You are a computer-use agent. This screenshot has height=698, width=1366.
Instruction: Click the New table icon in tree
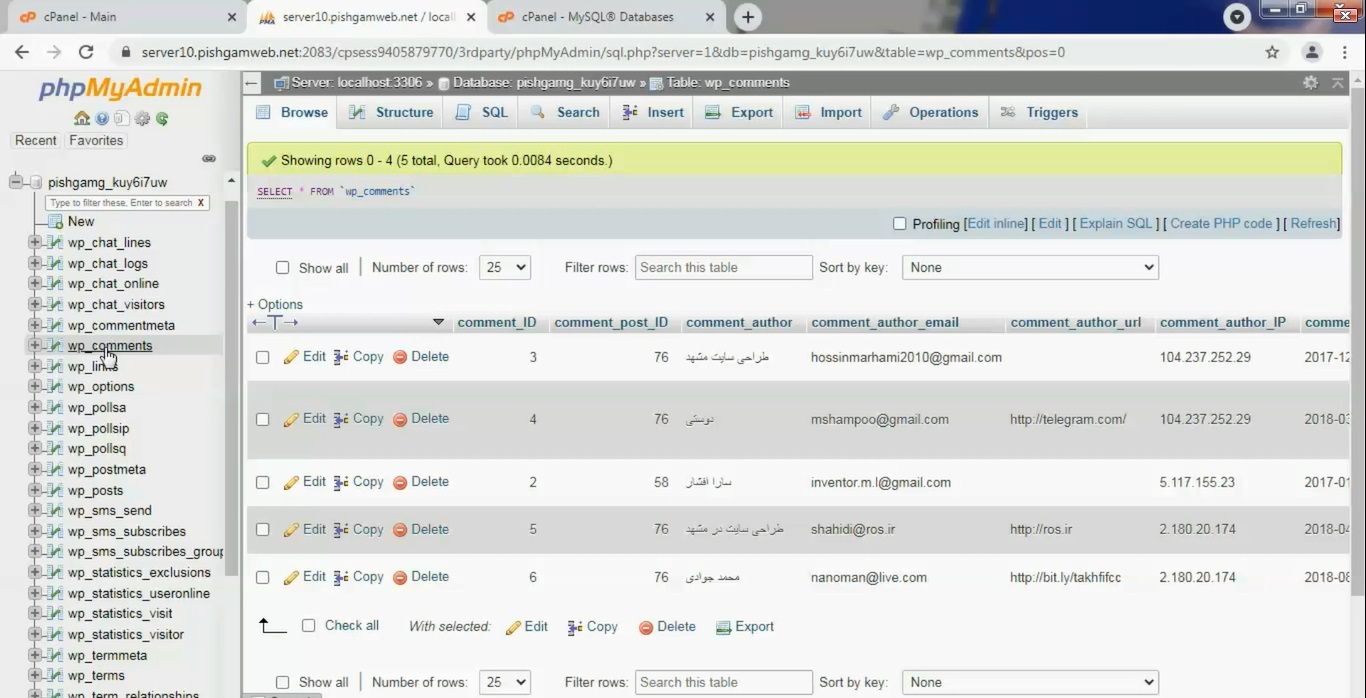click(x=56, y=222)
